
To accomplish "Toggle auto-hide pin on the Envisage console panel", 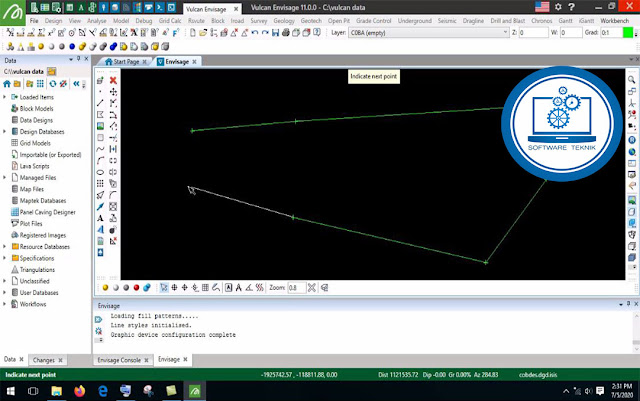I will pyautogui.click(x=629, y=304).
